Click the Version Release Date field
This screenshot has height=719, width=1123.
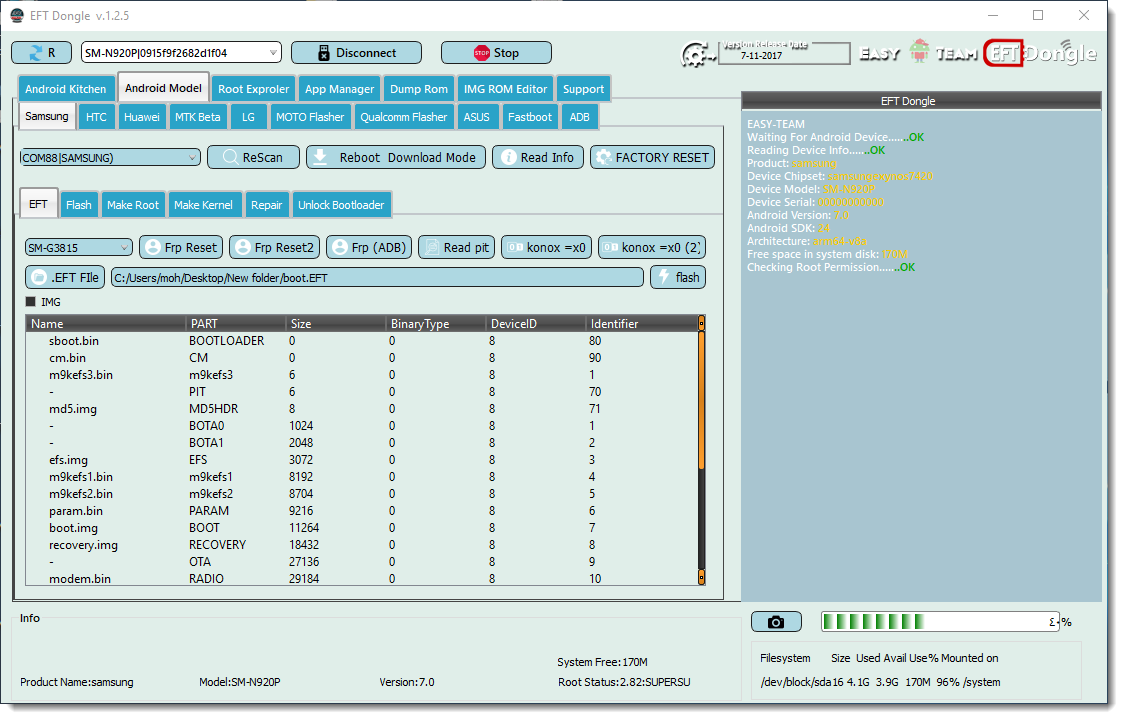tap(784, 54)
